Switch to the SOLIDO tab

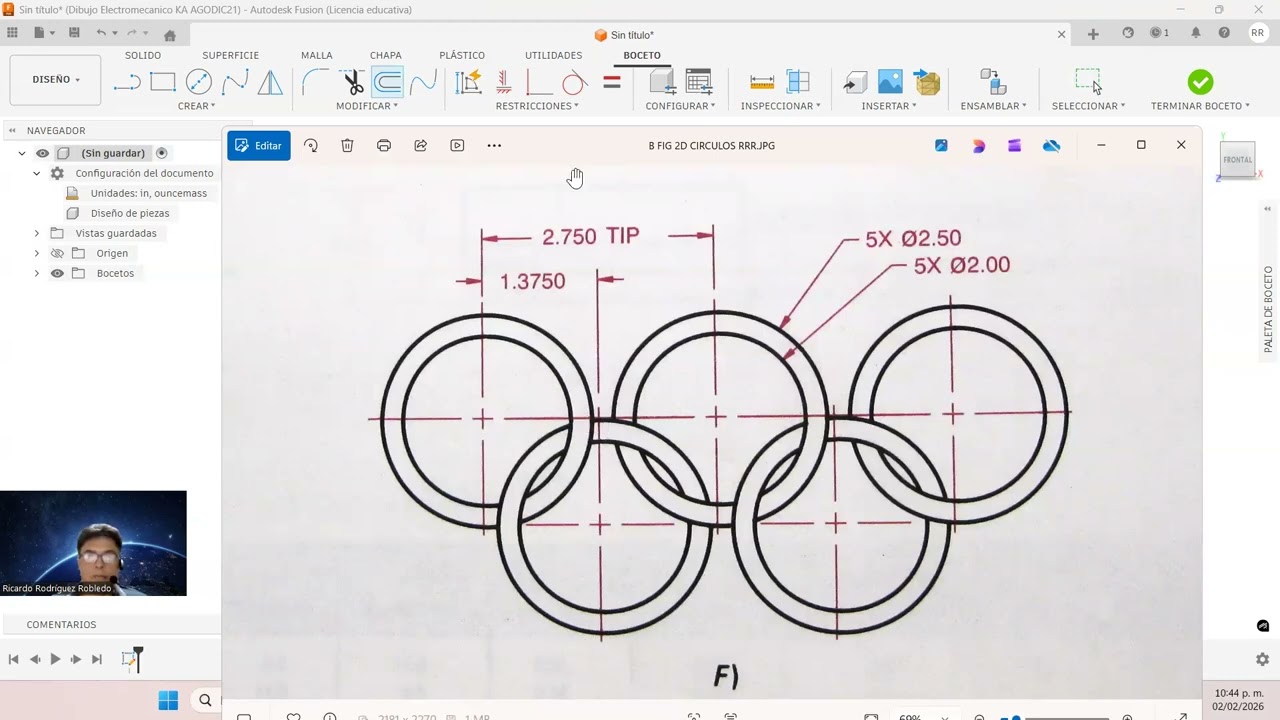coord(143,56)
